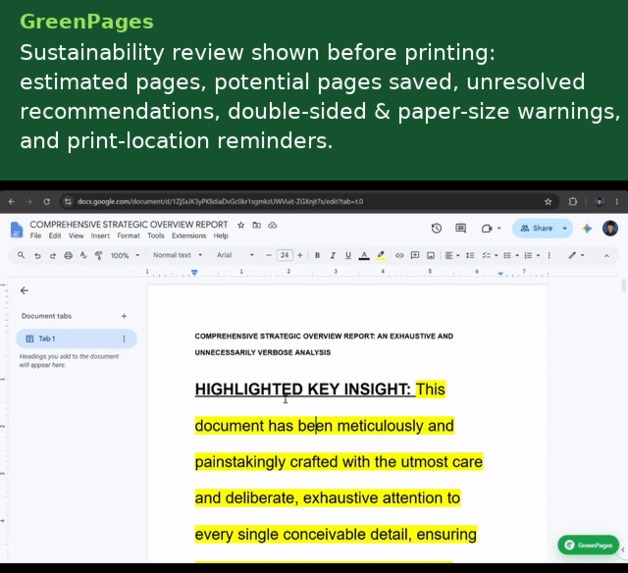Close document tabs panel back arrow
The width and height of the screenshot is (628, 573).
tap(24, 290)
